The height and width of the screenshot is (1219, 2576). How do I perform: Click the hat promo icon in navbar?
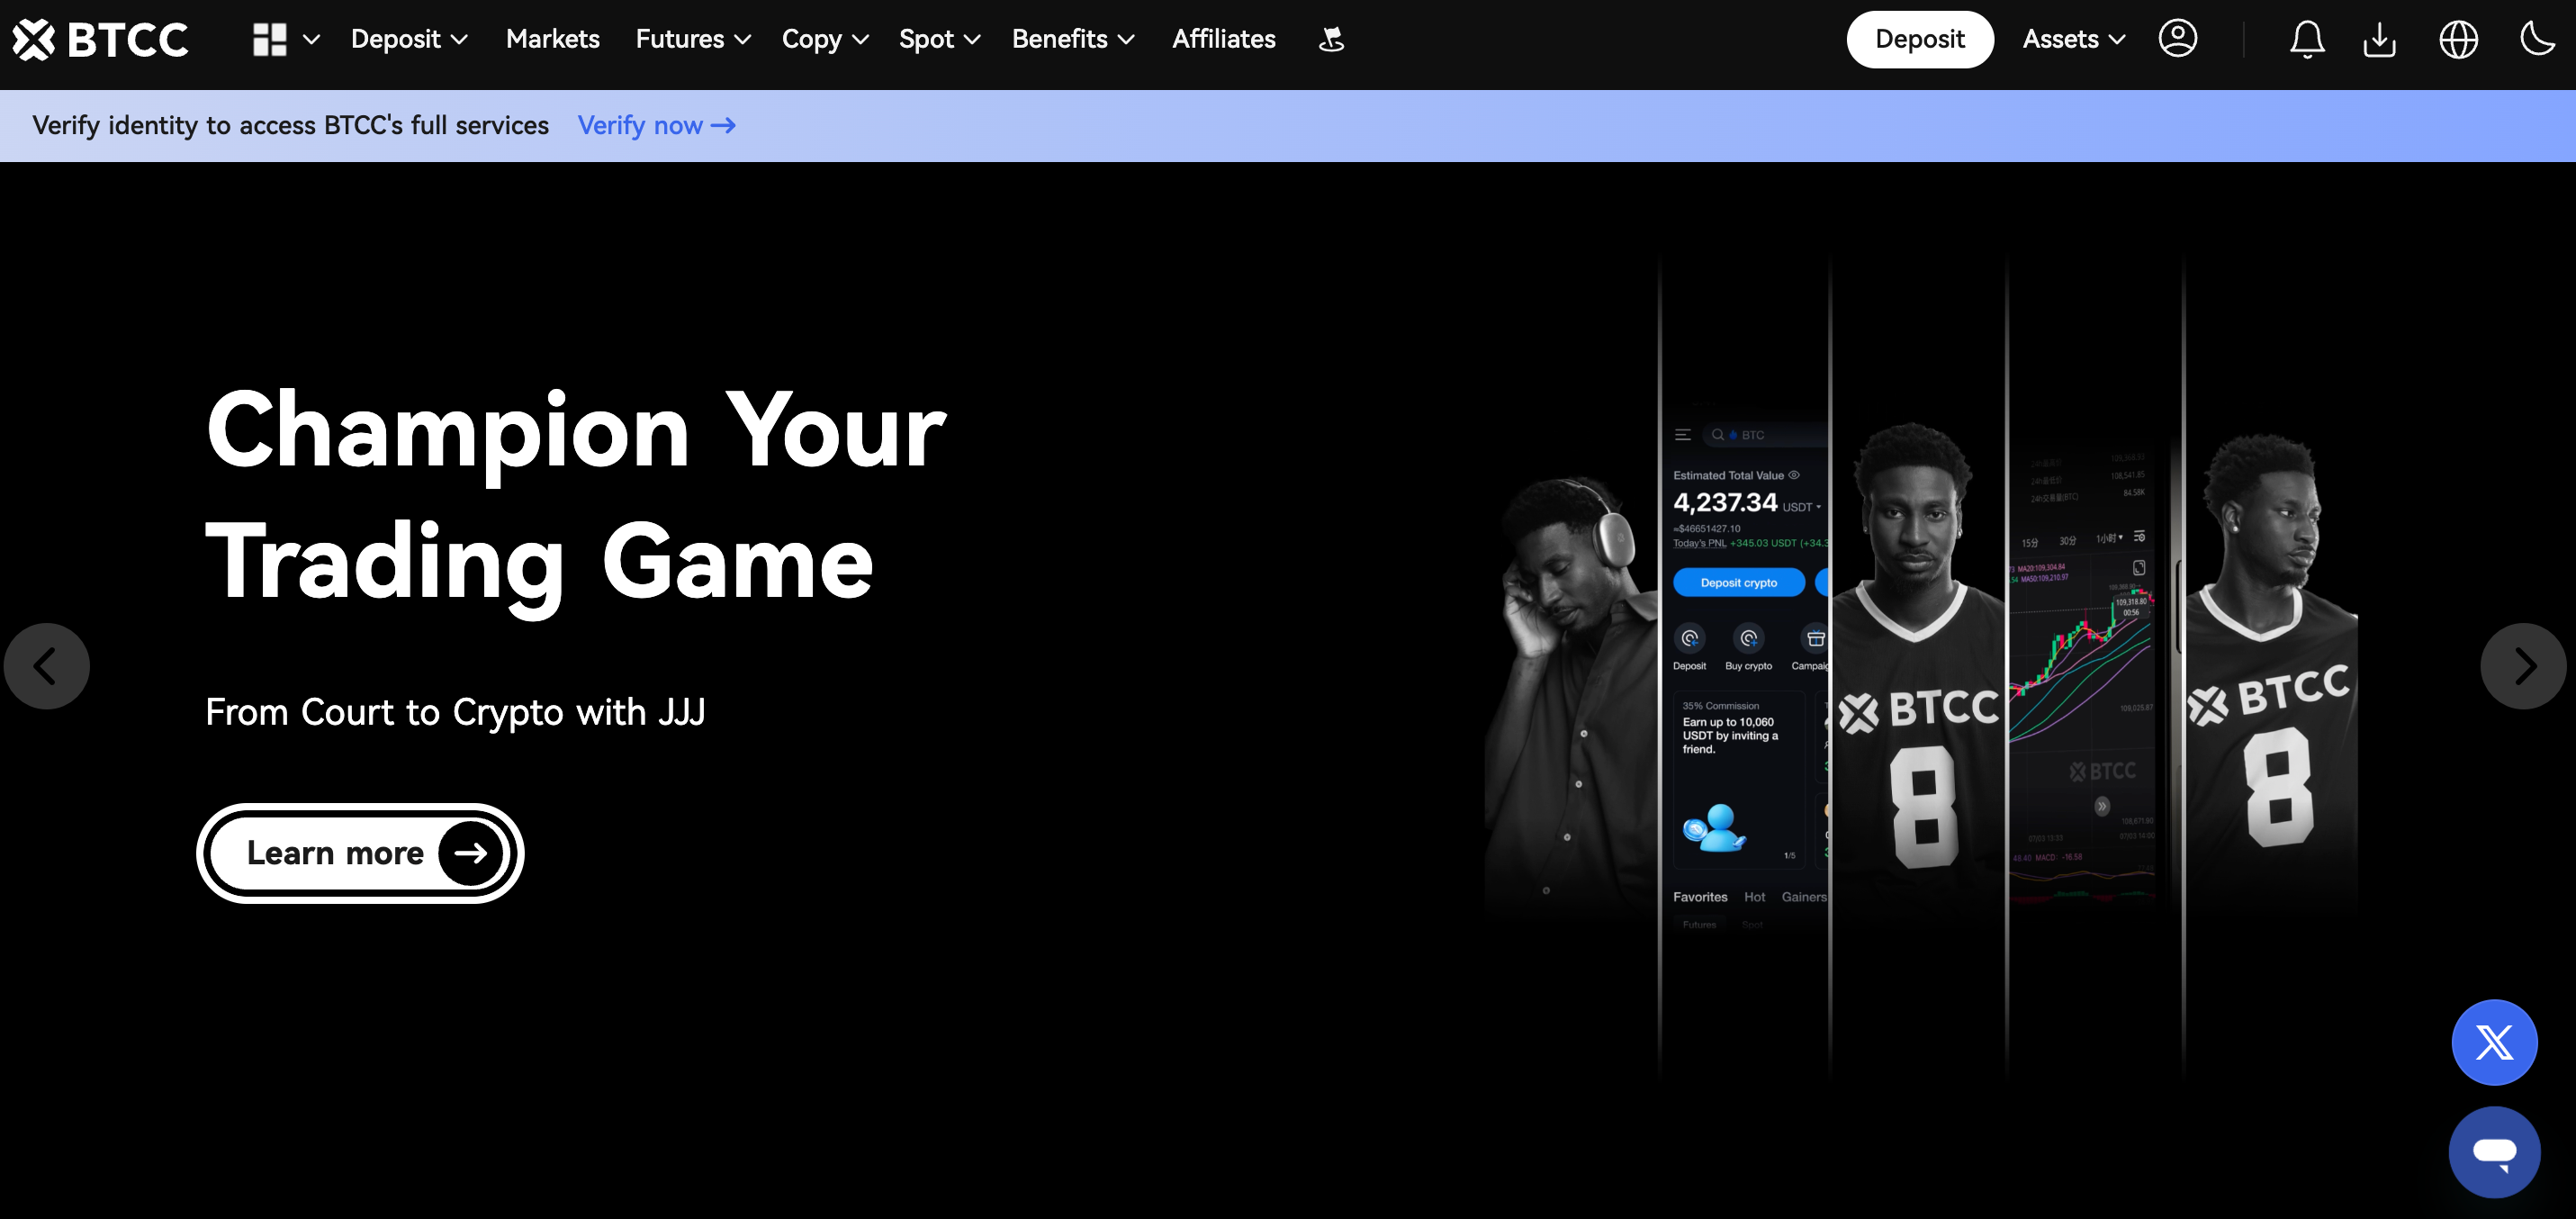[x=1331, y=40]
